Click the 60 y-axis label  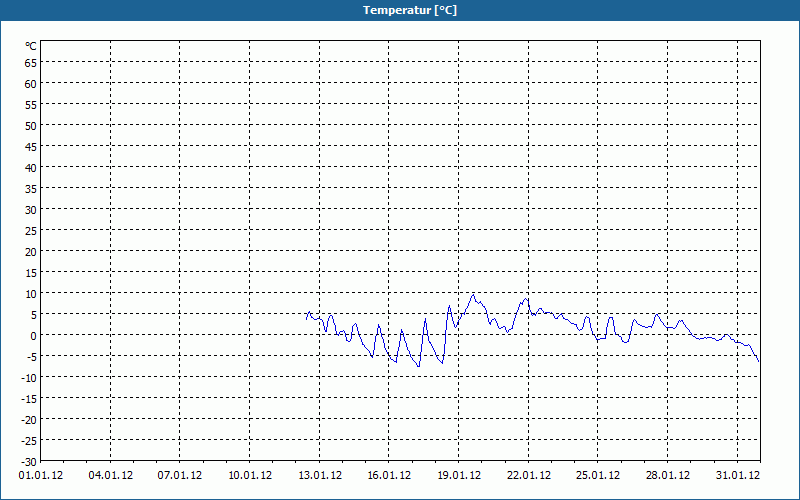(x=31, y=84)
